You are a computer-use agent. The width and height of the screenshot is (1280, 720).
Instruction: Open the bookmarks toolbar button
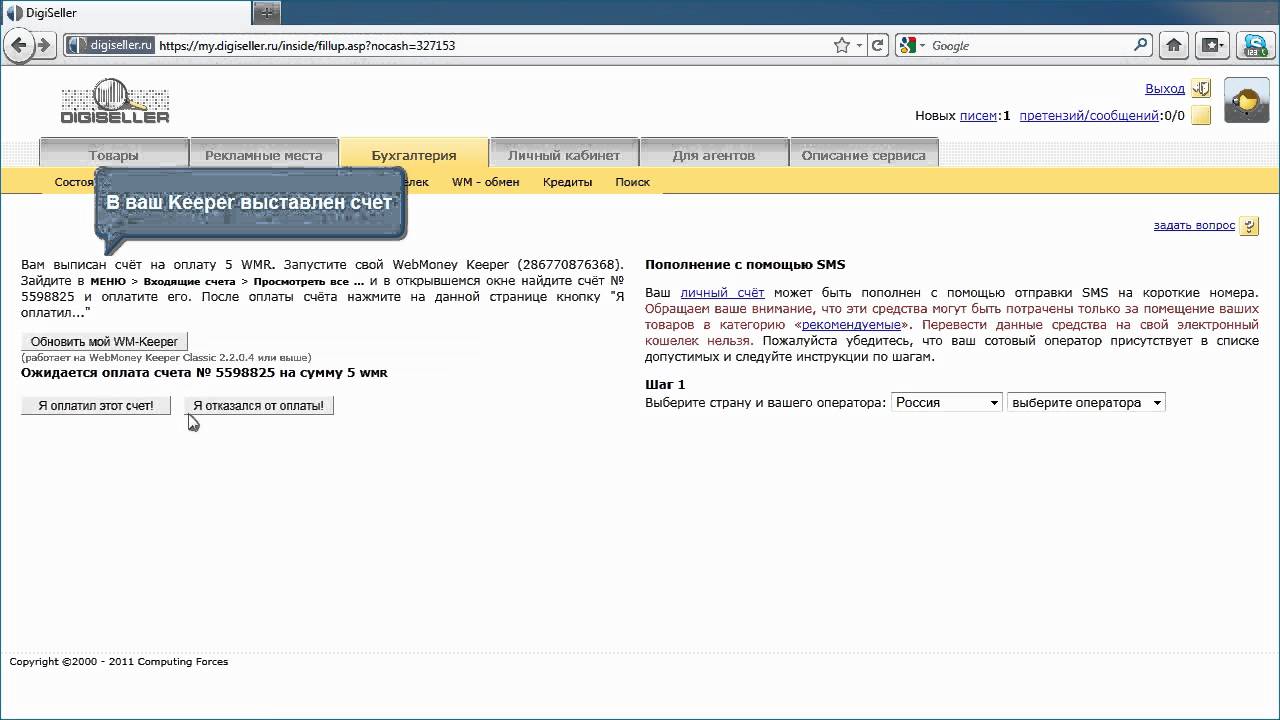click(1212, 45)
